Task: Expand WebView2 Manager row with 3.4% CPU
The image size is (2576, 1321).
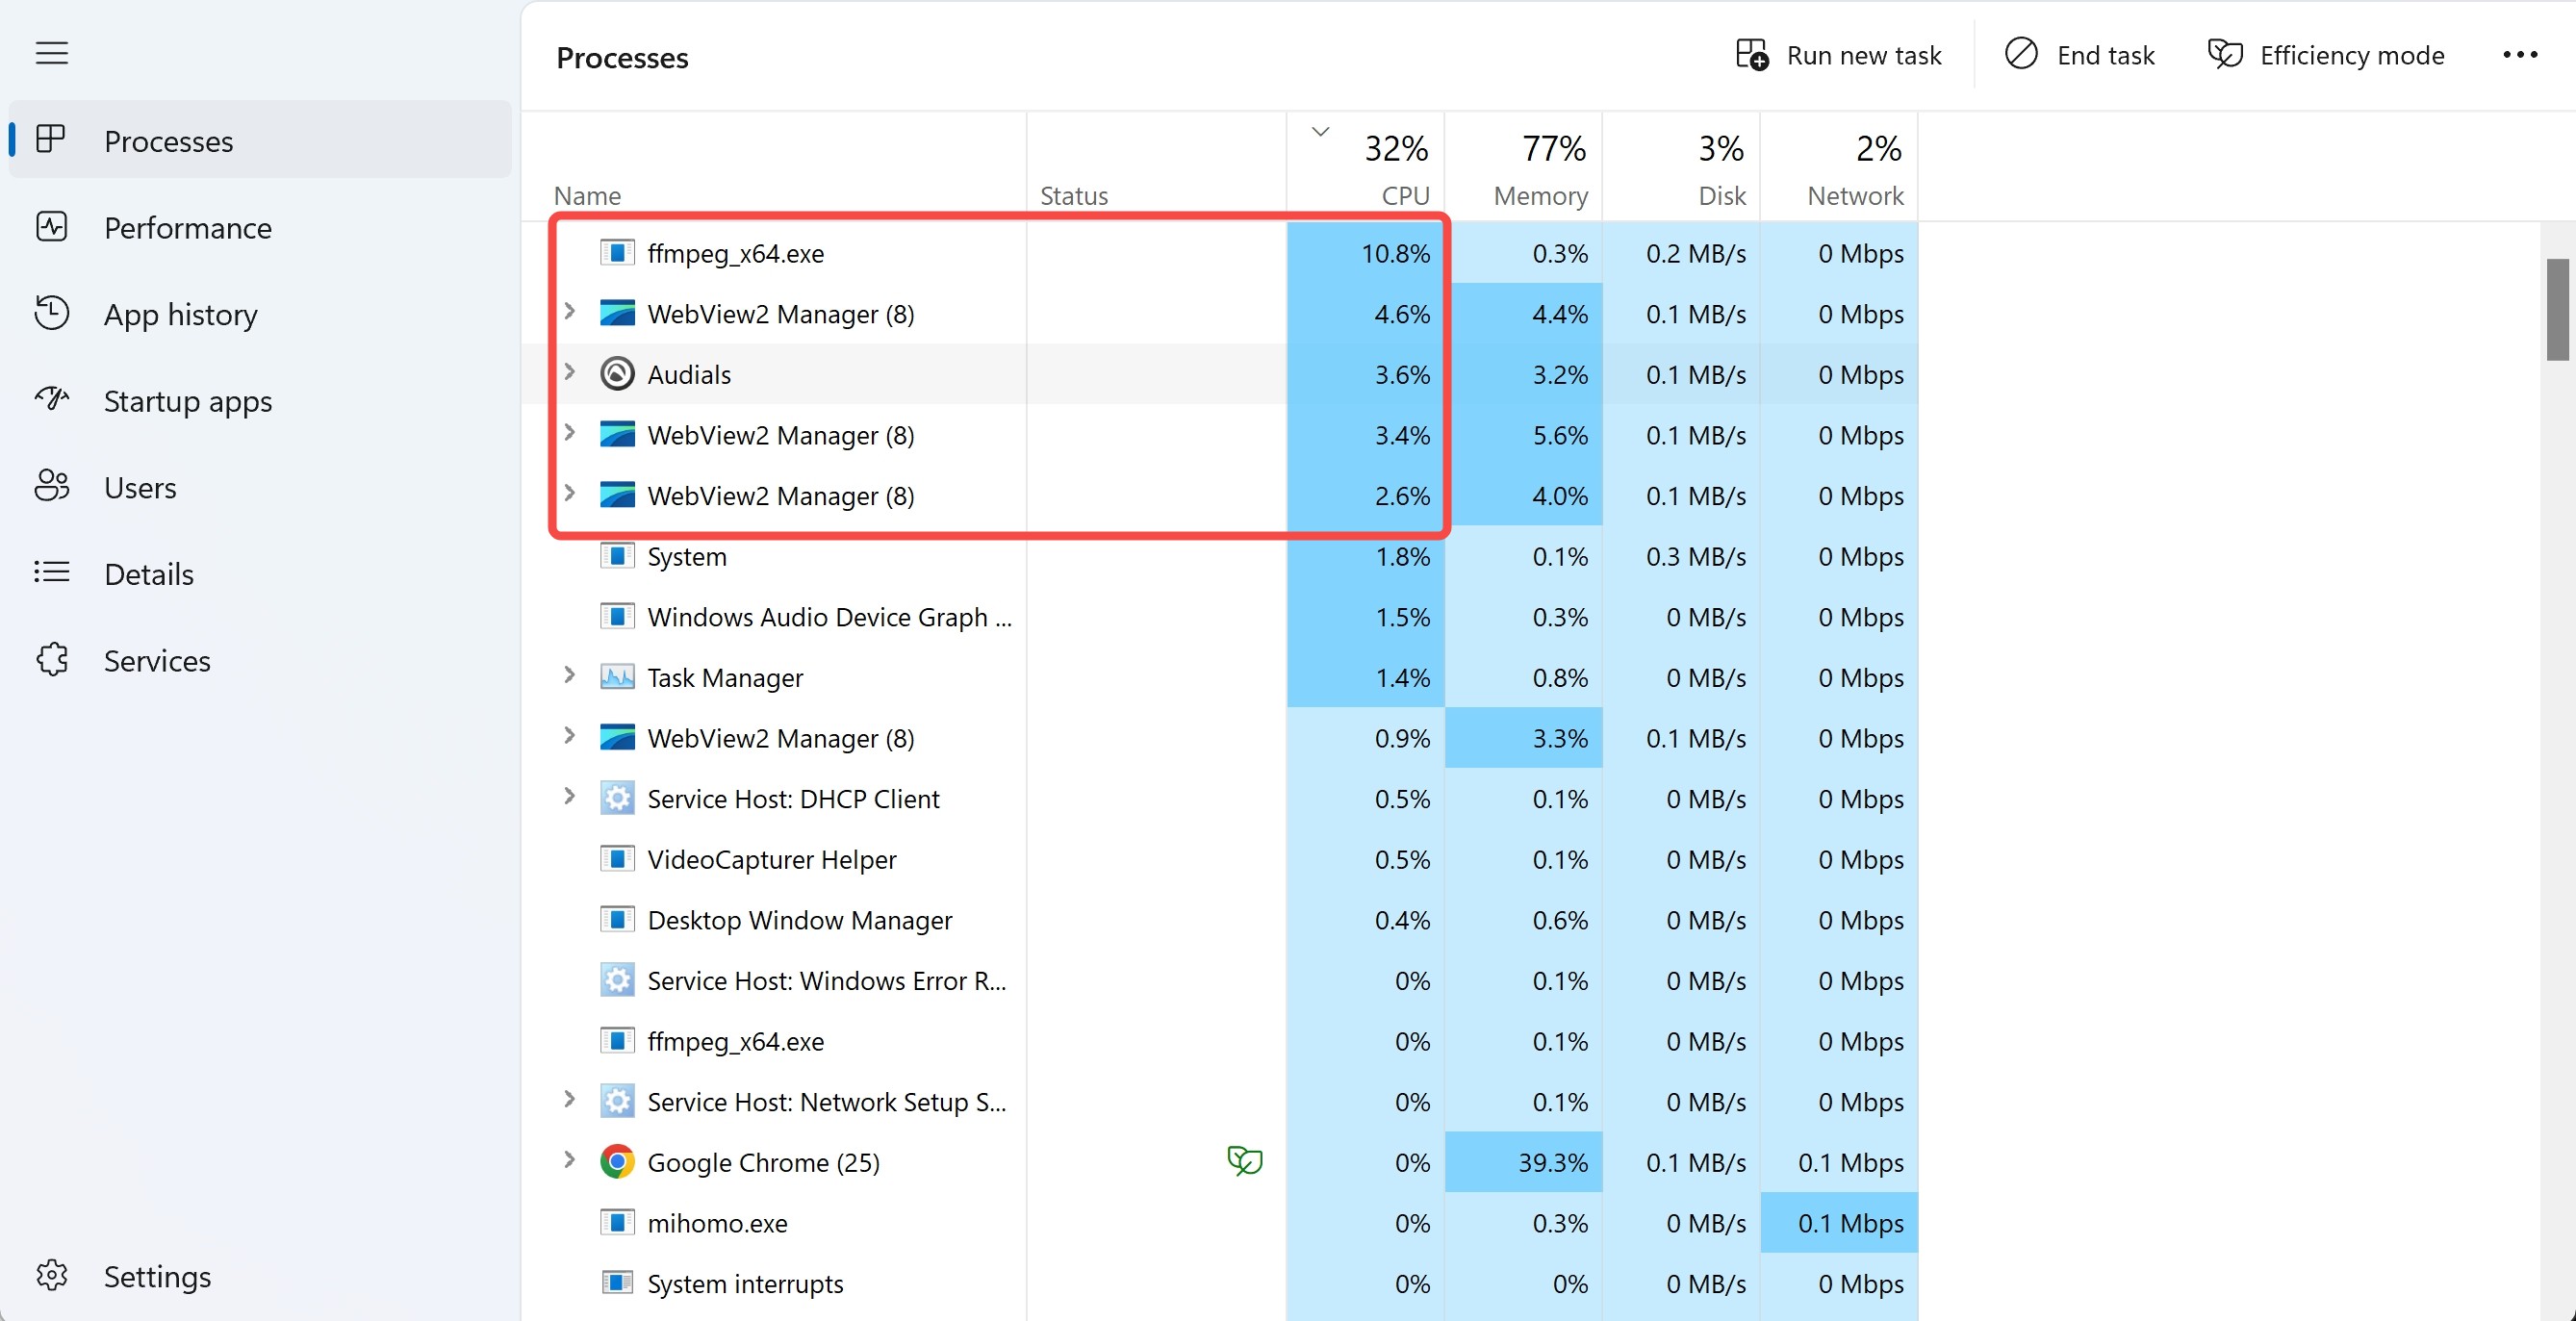Action: (x=570, y=433)
